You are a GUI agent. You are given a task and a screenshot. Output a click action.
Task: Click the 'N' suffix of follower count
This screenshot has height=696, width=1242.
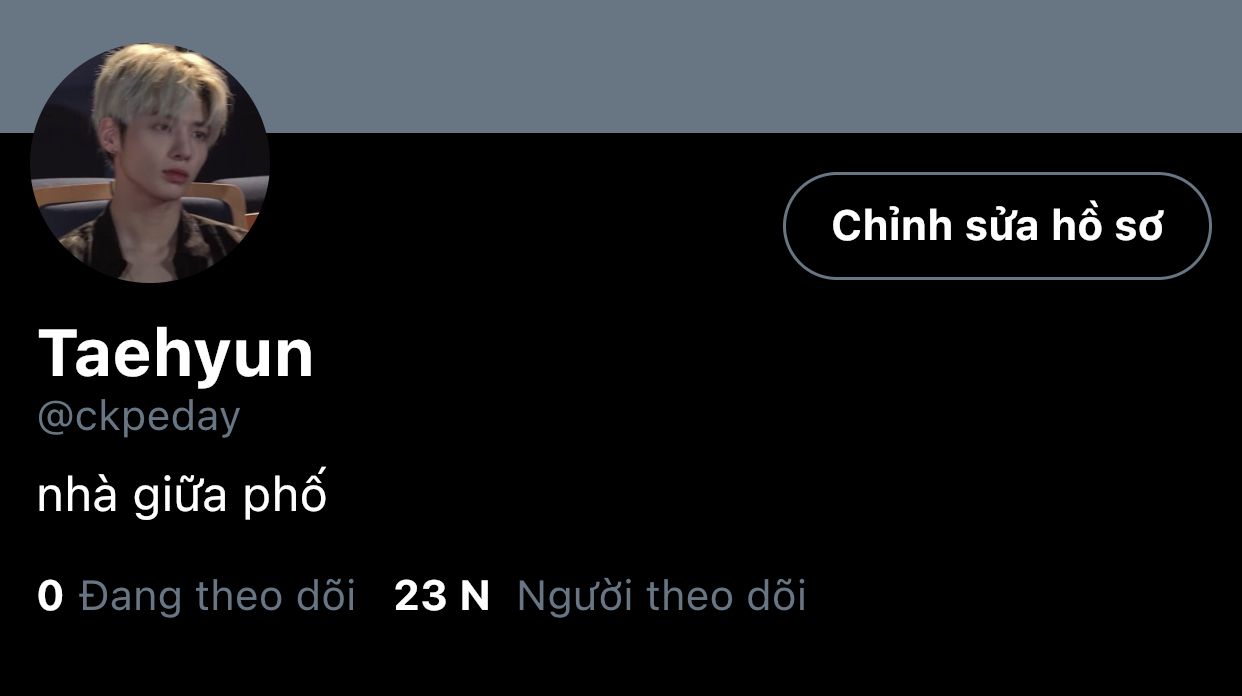474,596
